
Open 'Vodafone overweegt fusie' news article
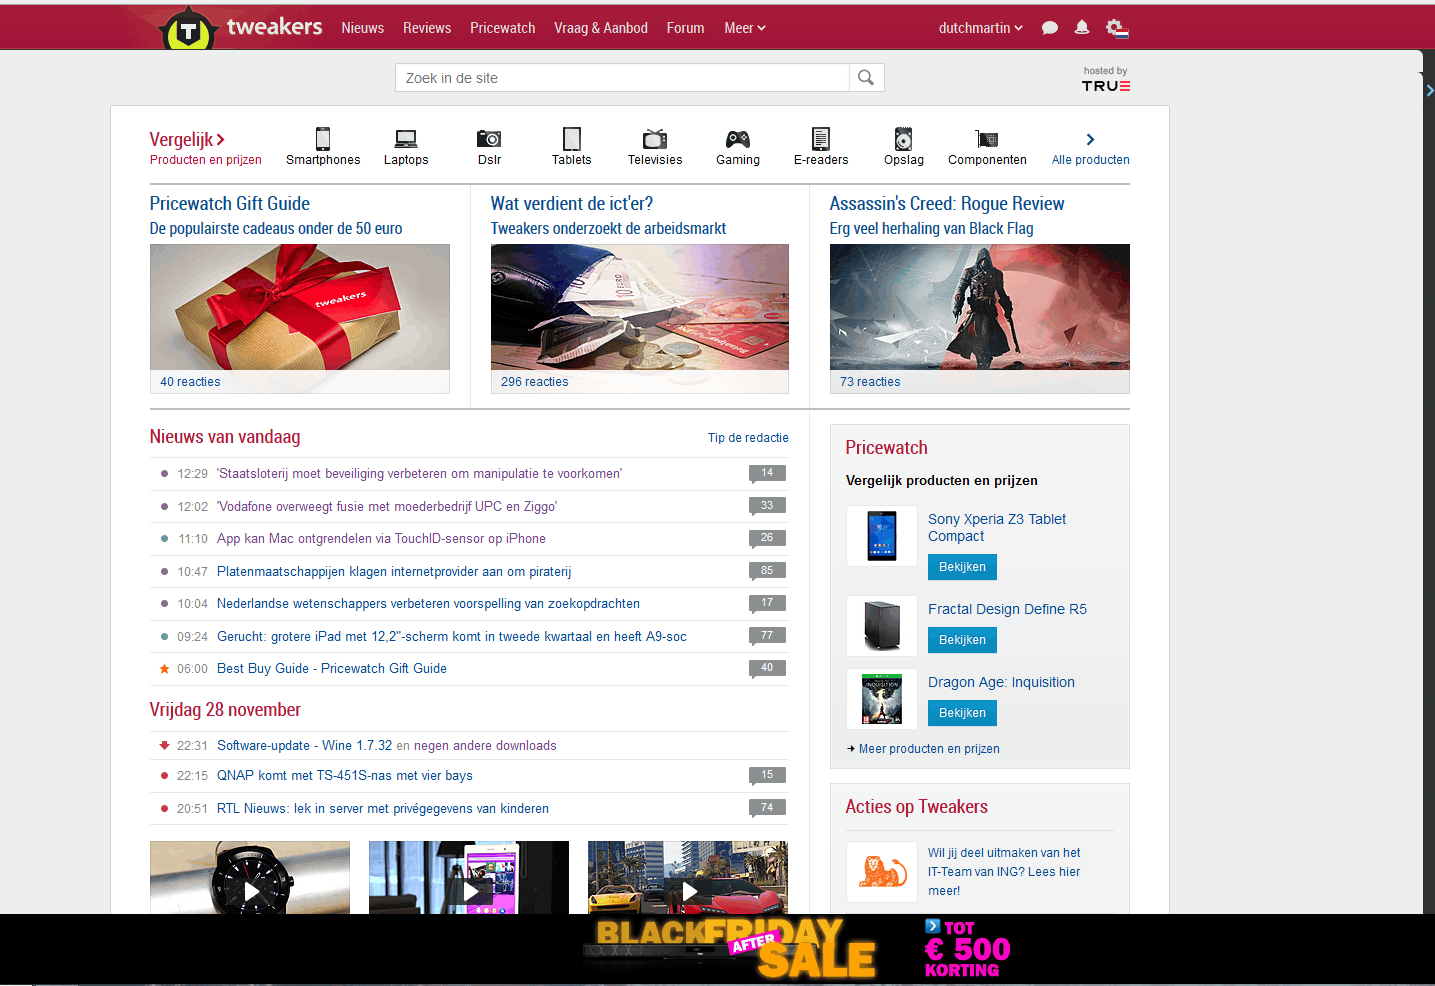tap(387, 506)
